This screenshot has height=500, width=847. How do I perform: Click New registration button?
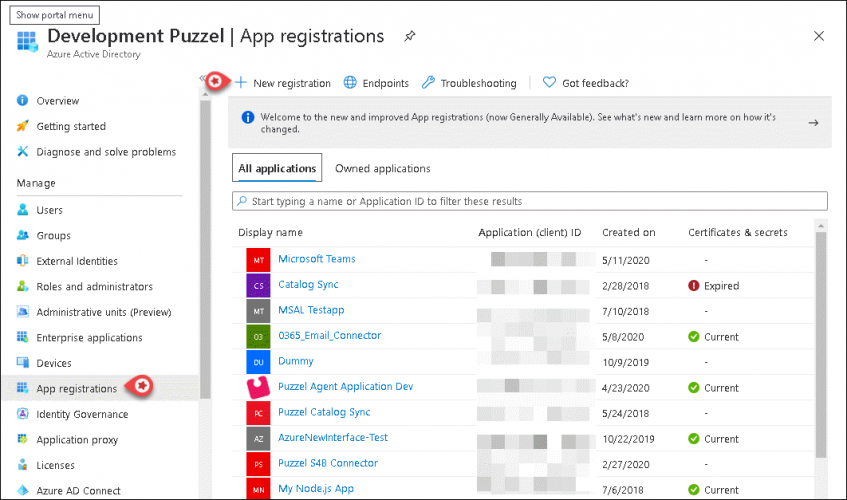(x=283, y=83)
